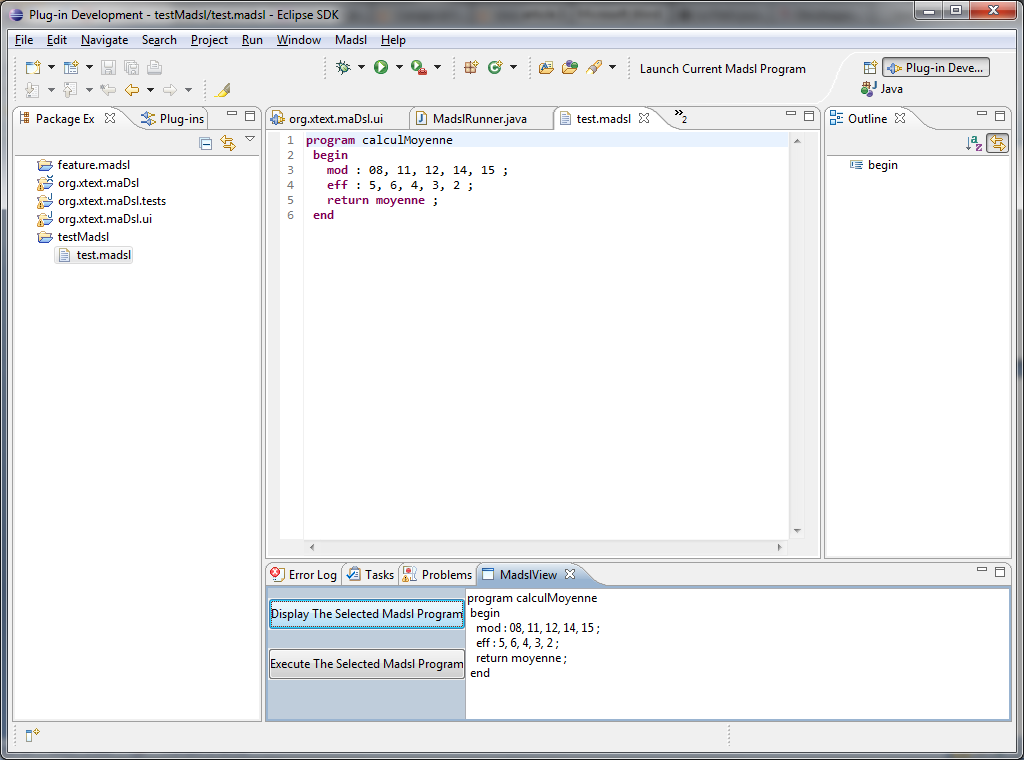Click the editor horizontal scrollbar
The height and width of the screenshot is (760, 1024).
coord(545,547)
